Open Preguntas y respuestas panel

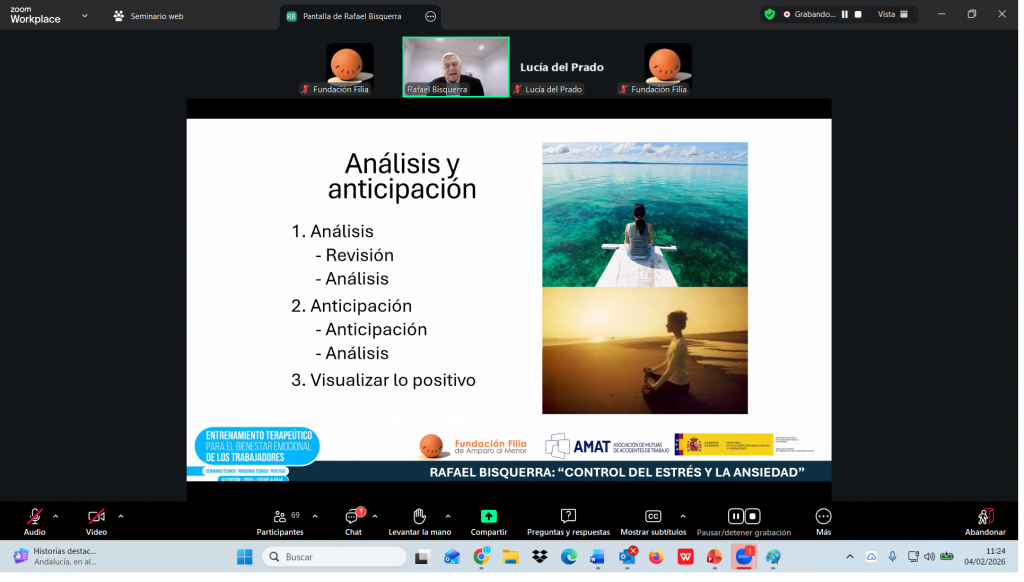point(568,517)
